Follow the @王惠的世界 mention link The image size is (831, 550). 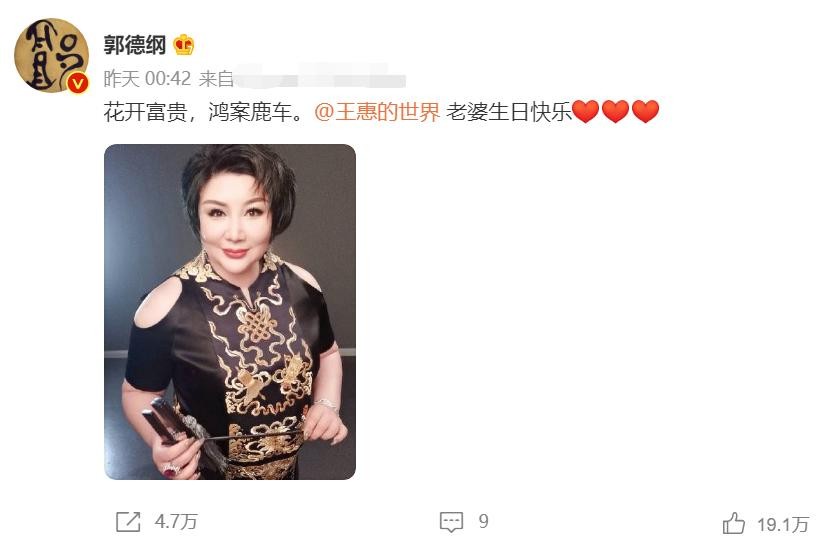point(377,112)
